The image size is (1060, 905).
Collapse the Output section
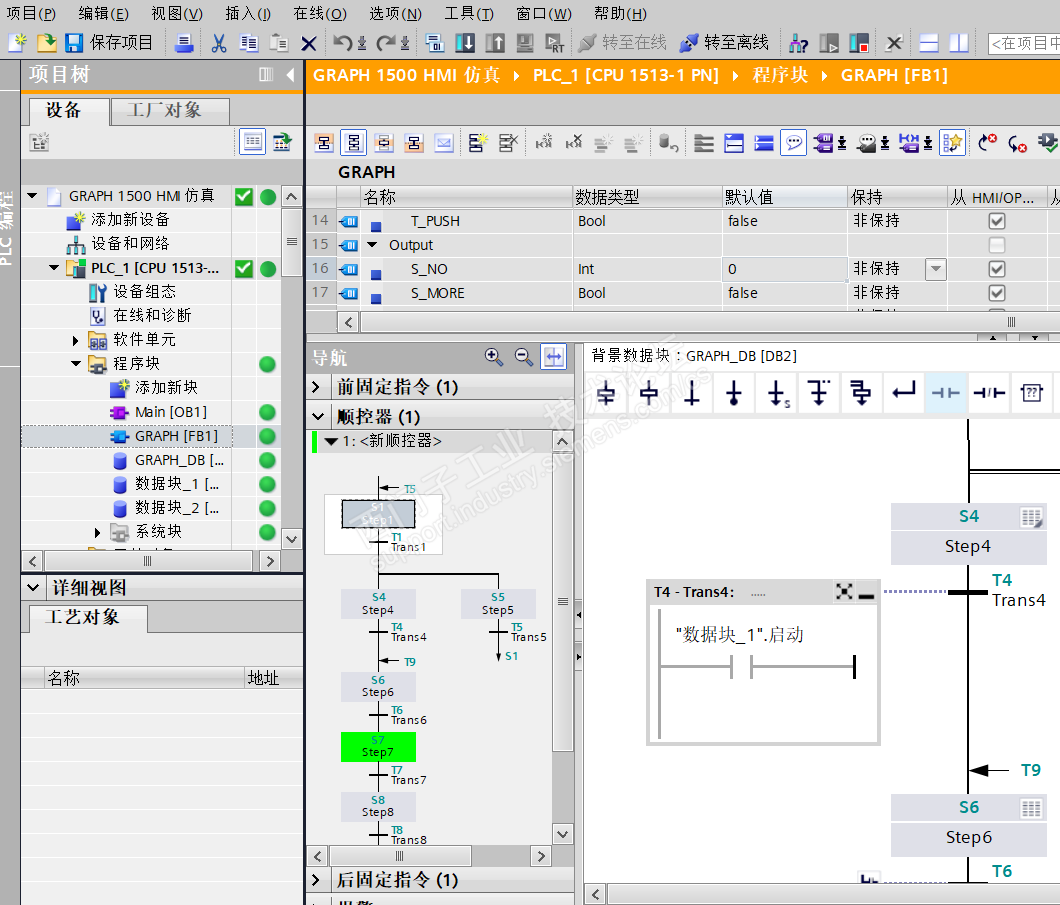pyautogui.click(x=372, y=245)
